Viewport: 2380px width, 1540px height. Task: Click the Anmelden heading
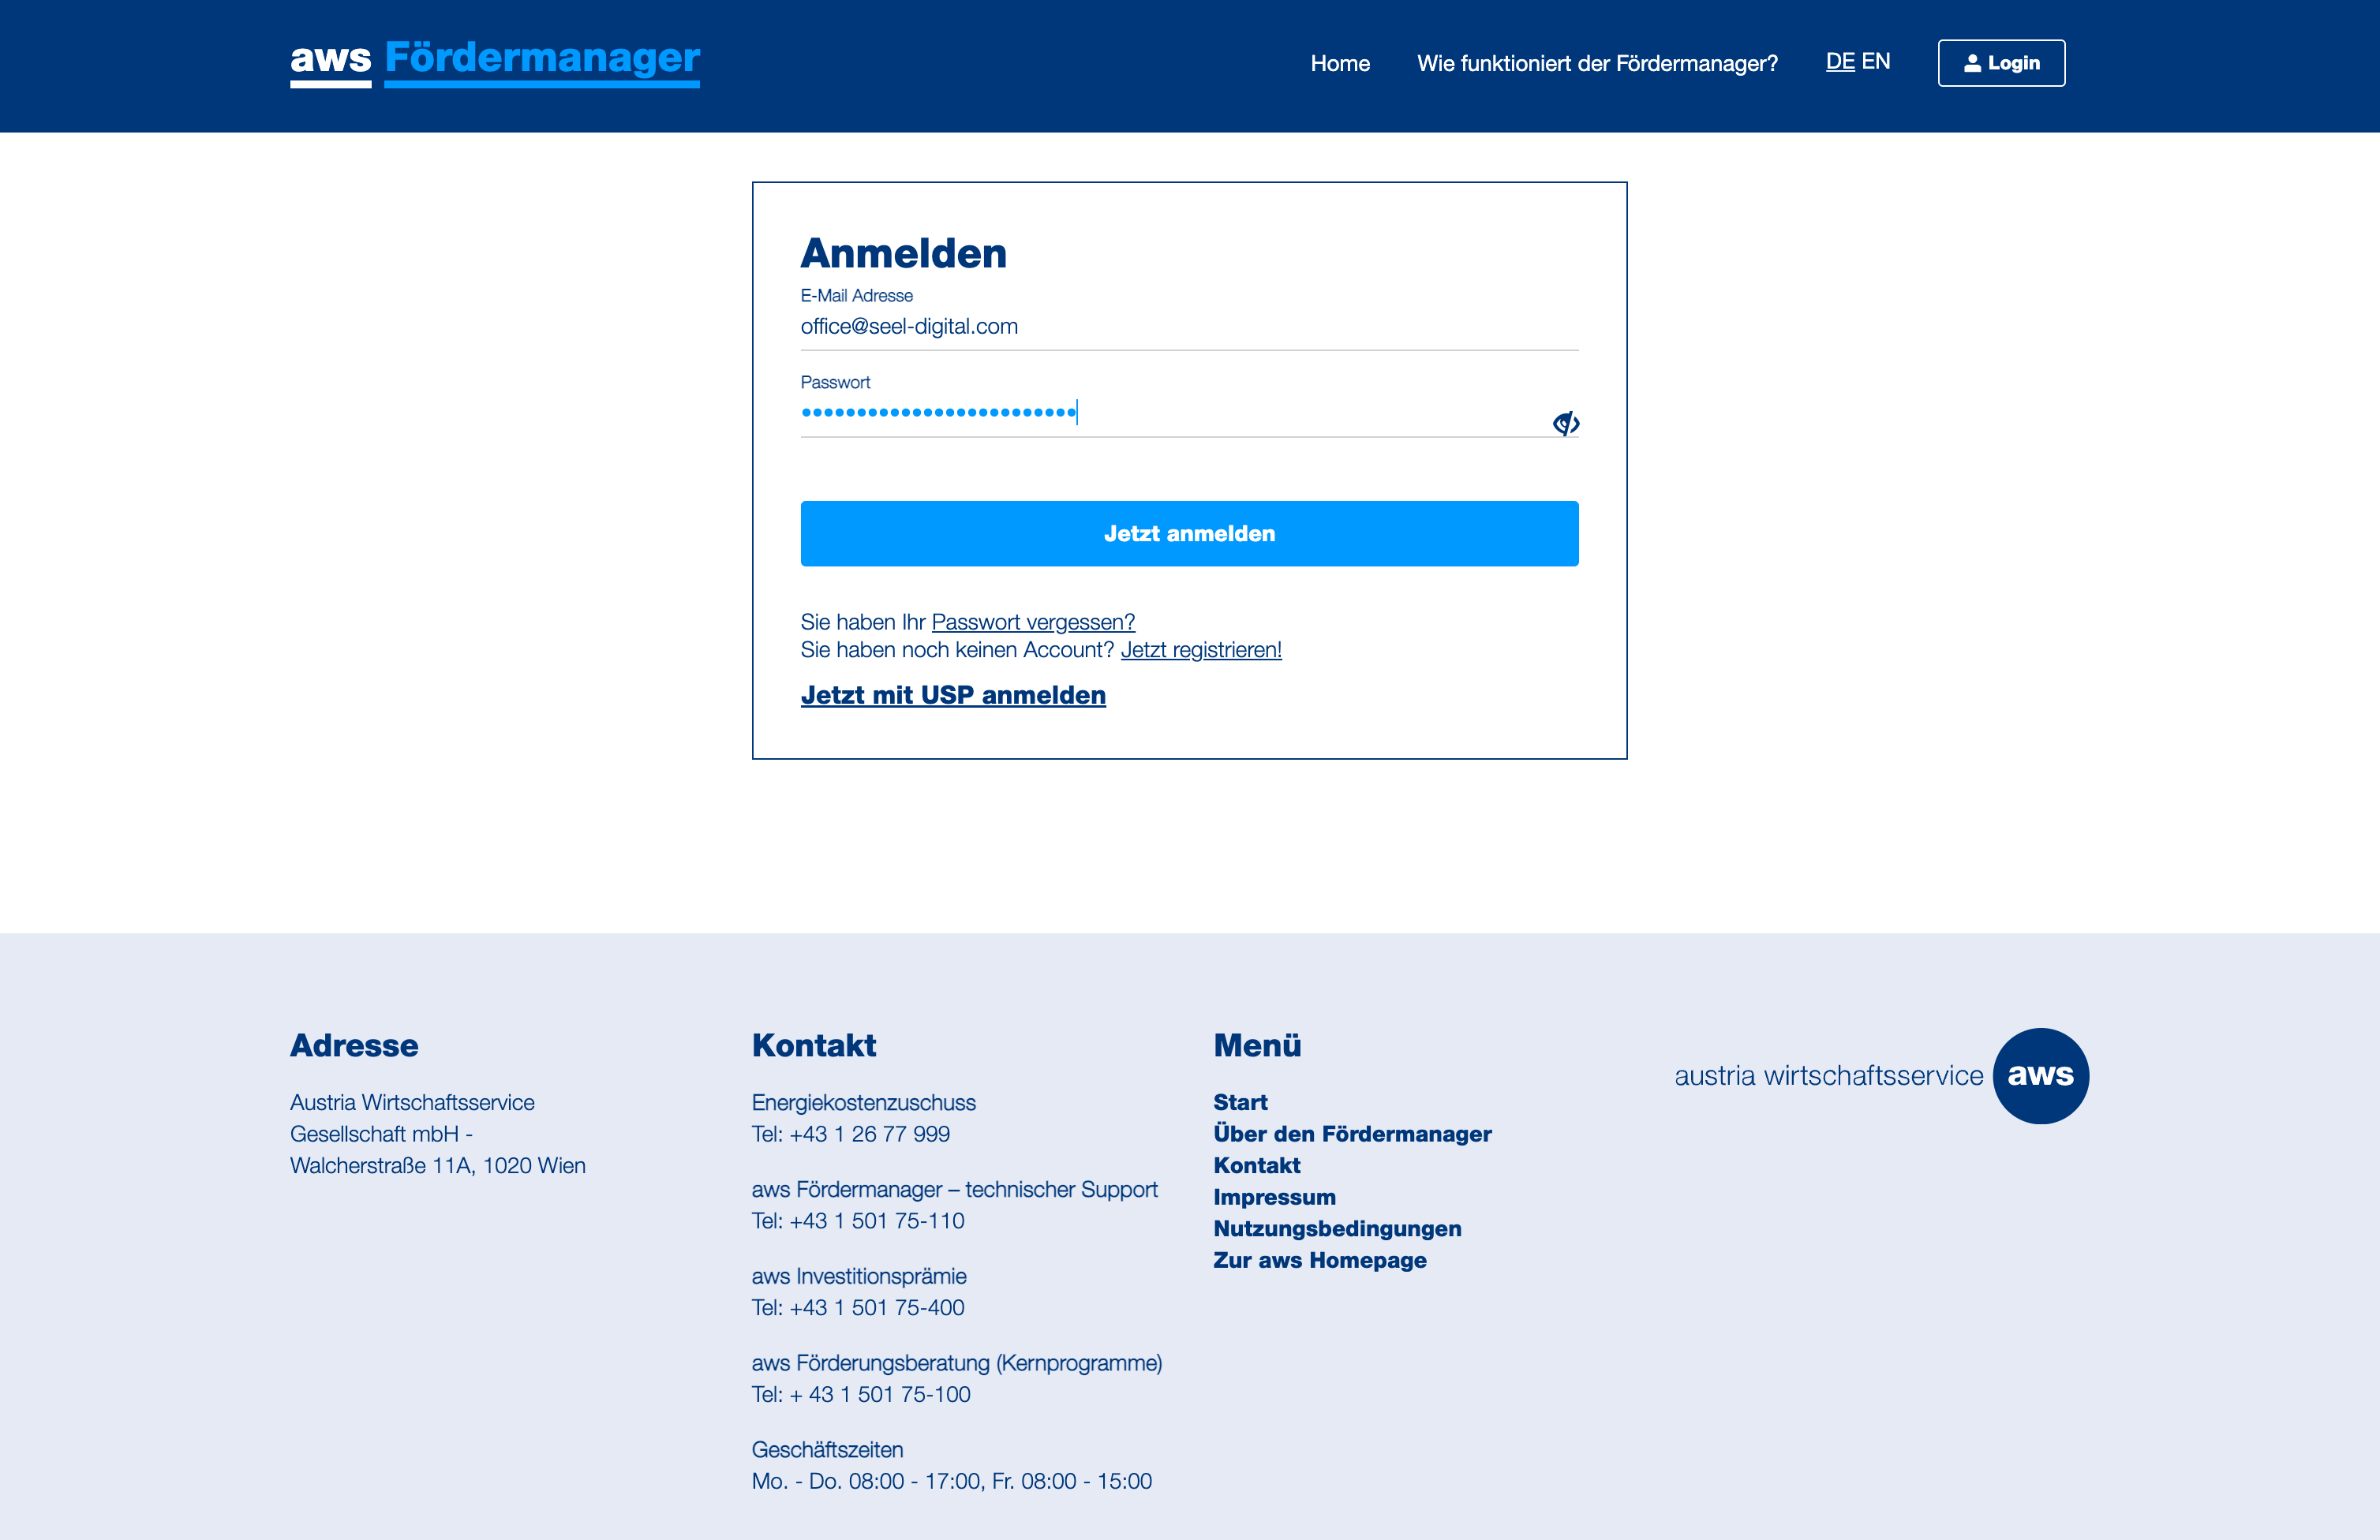pyautogui.click(x=903, y=253)
